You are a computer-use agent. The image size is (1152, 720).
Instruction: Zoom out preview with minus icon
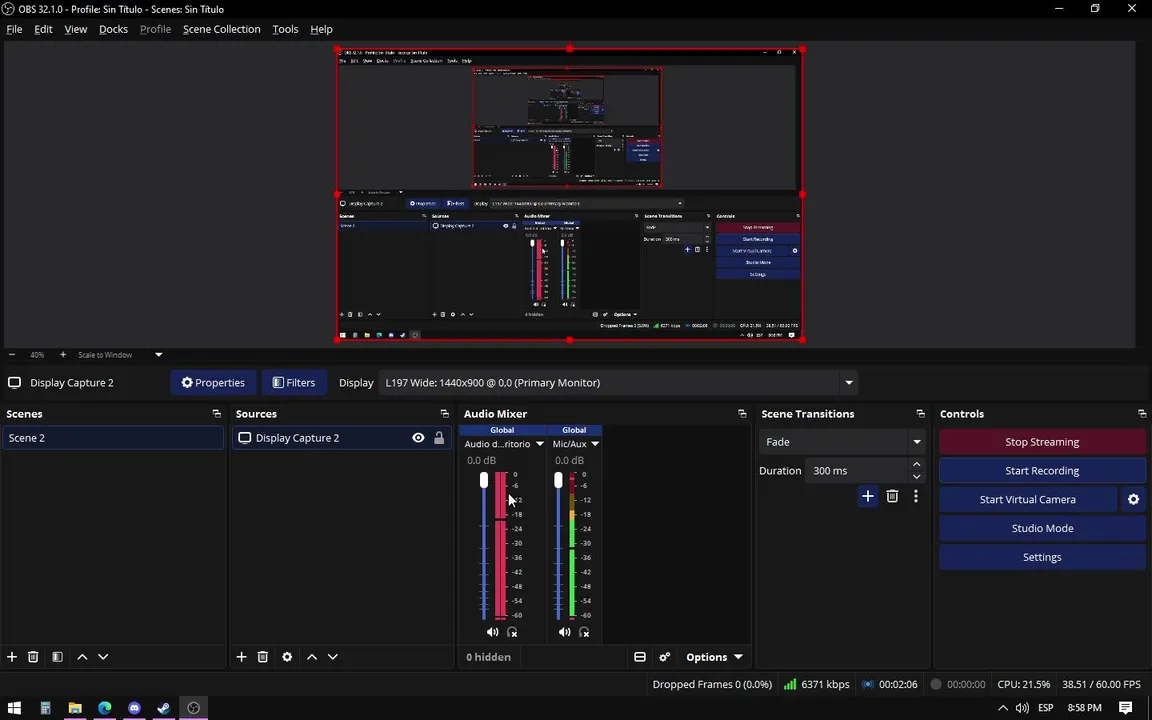(12, 355)
